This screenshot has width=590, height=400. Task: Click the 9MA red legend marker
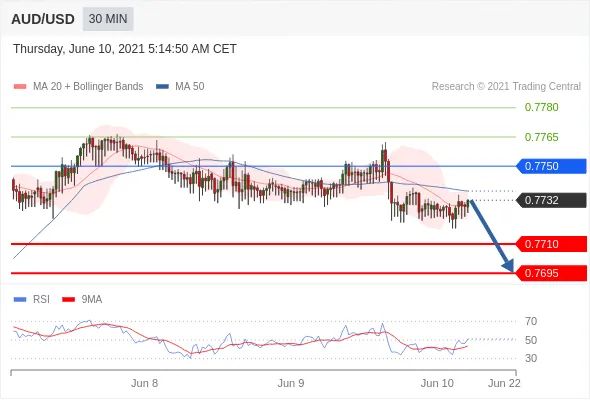click(x=68, y=300)
